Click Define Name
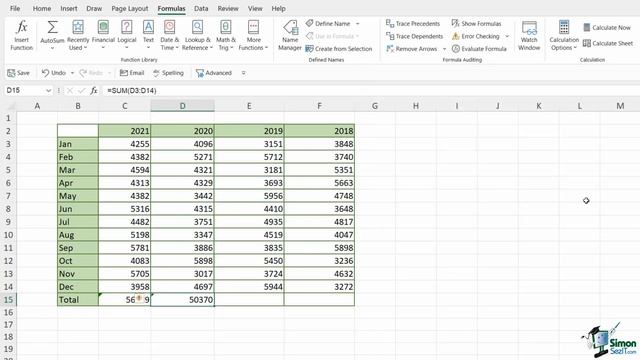 329,24
